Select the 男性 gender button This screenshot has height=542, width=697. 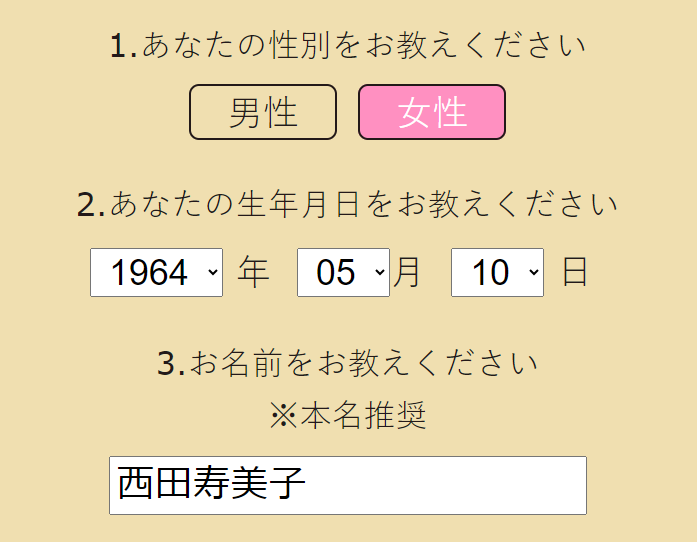point(263,112)
